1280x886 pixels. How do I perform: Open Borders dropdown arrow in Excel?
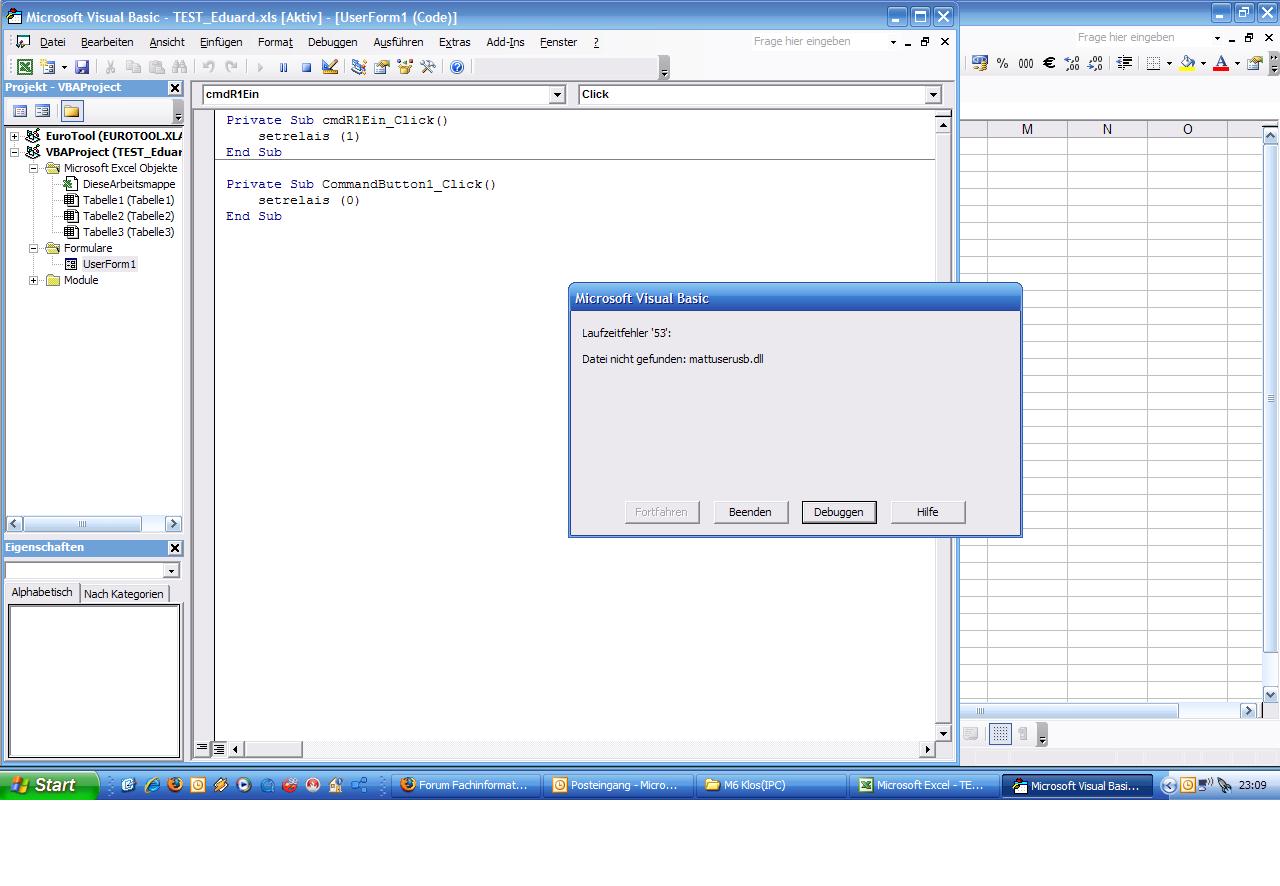(1169, 64)
